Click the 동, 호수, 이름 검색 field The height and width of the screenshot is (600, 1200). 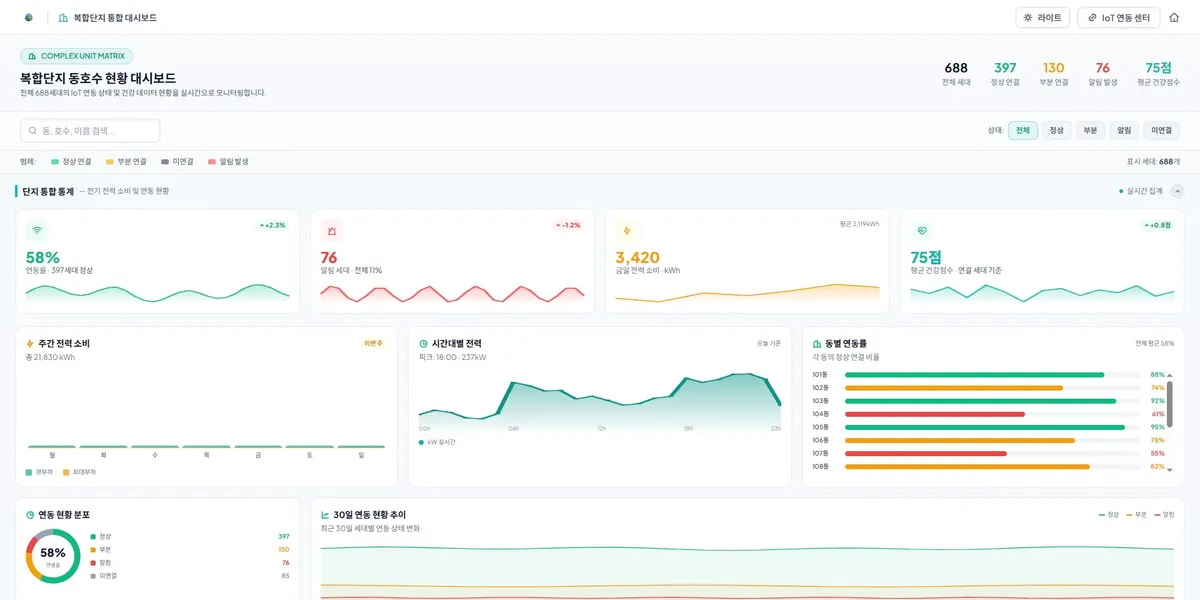(x=90, y=131)
